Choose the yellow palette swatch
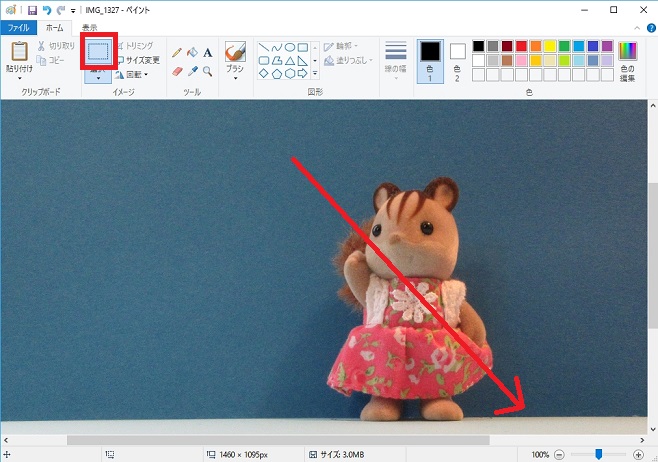Screen dimensions: 658x462 (x=550, y=46)
